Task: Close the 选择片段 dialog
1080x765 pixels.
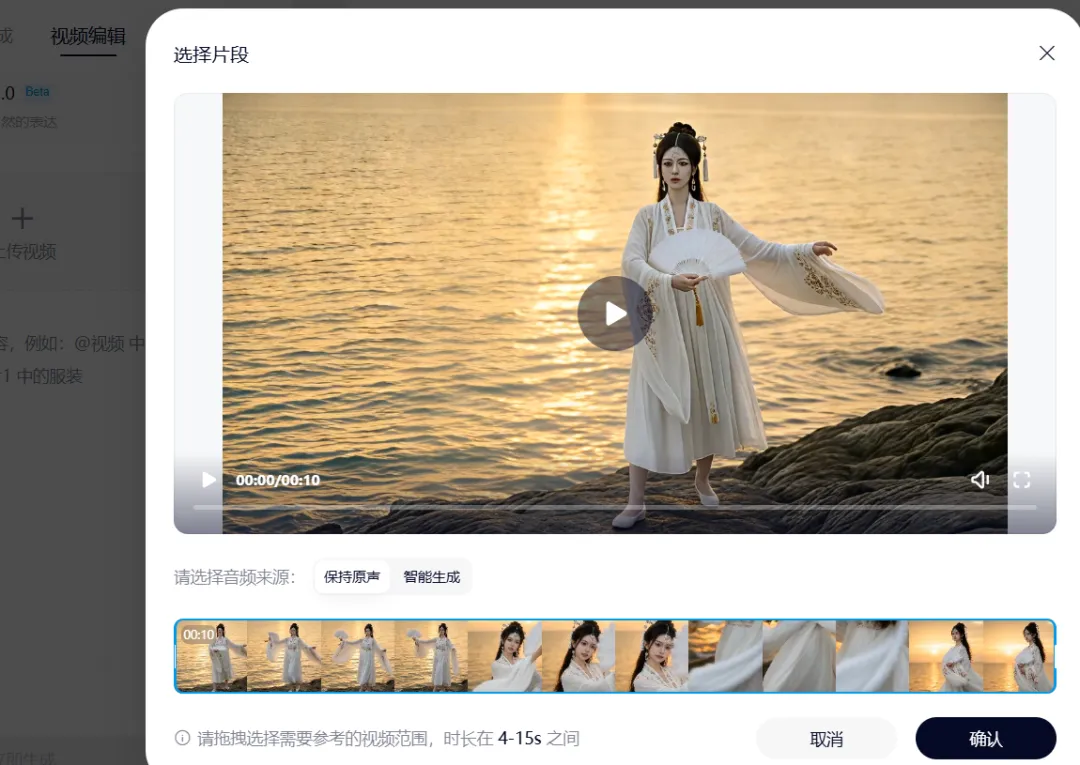Action: (1046, 53)
